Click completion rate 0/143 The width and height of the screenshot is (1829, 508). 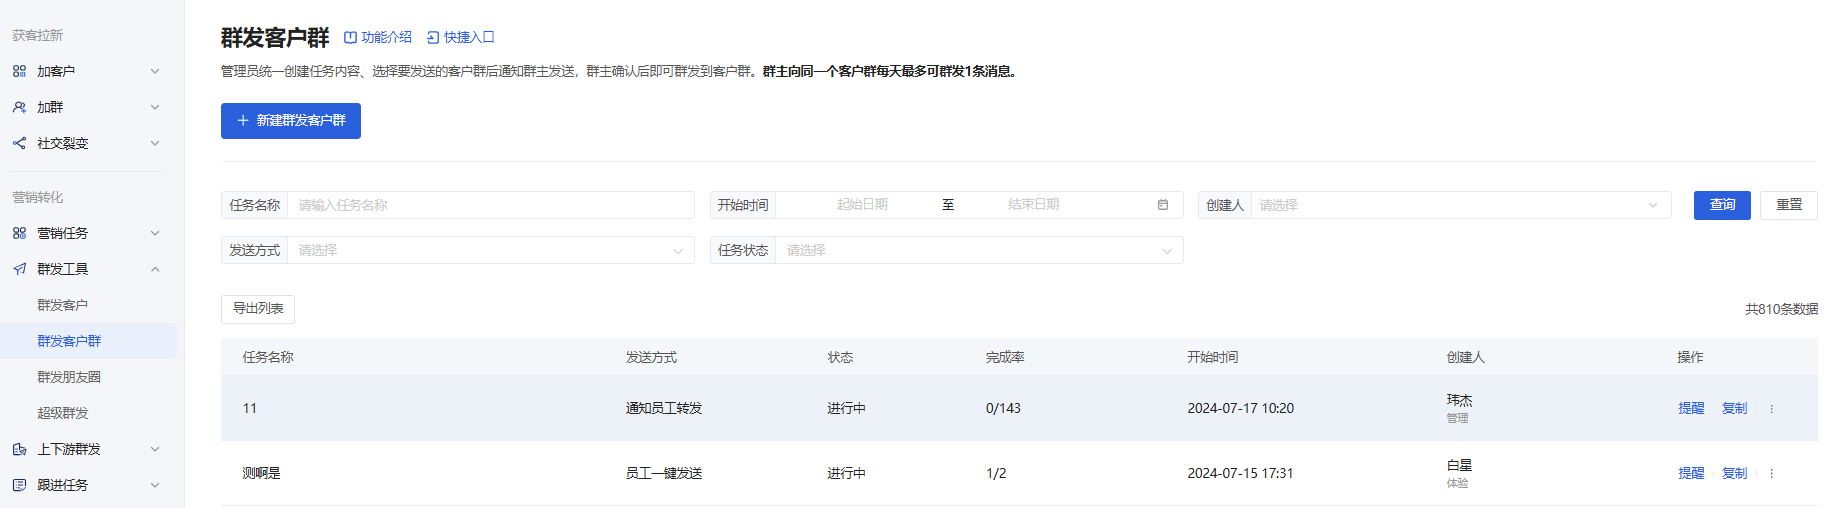click(x=1003, y=408)
